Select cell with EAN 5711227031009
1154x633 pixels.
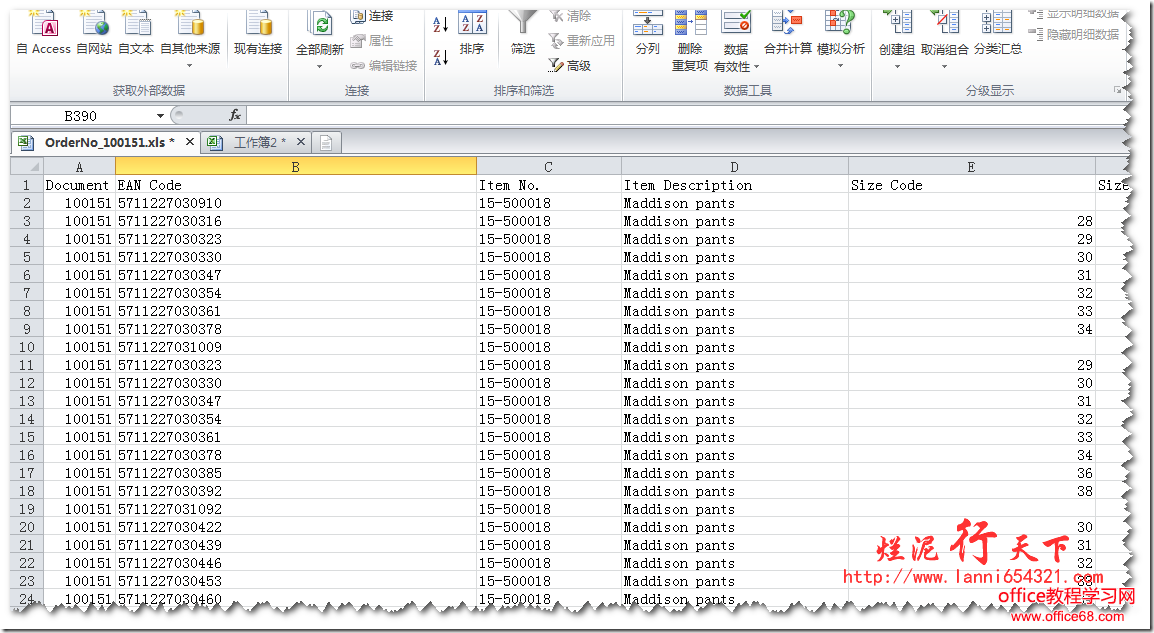click(x=296, y=347)
